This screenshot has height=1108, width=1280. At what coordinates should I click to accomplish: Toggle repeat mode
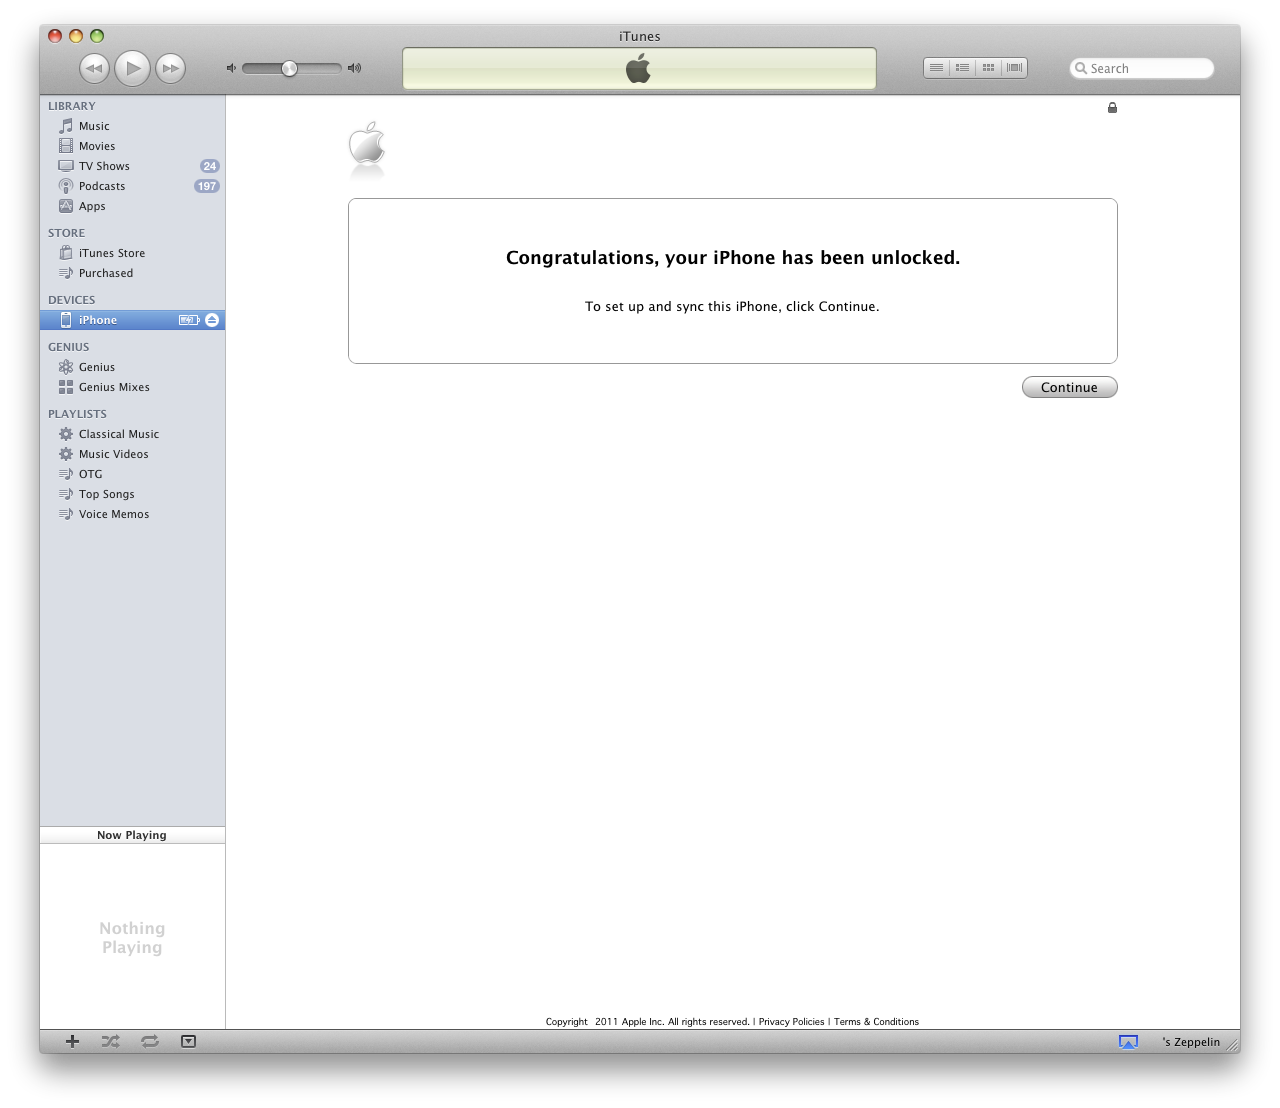[150, 1041]
